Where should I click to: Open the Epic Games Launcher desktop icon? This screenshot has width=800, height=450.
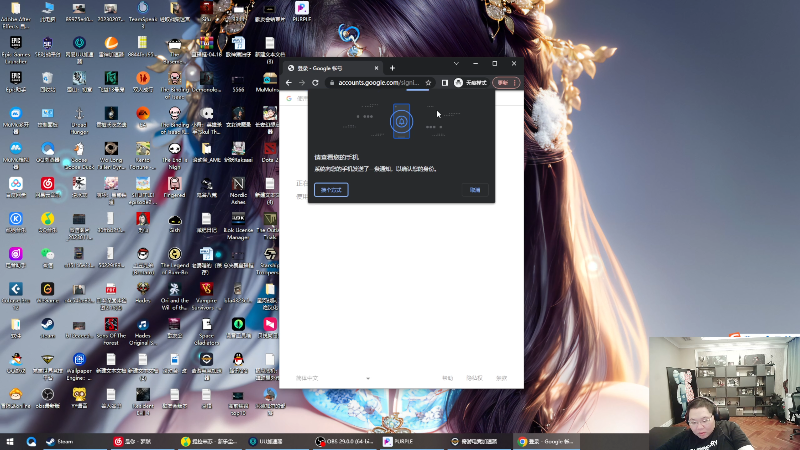coord(16,50)
